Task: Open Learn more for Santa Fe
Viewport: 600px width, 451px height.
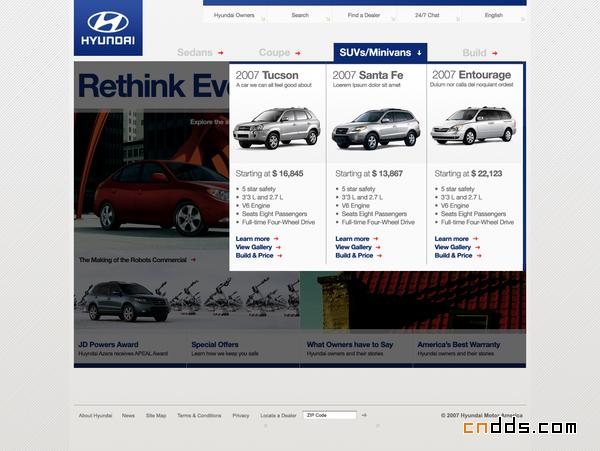Action: pos(352,239)
